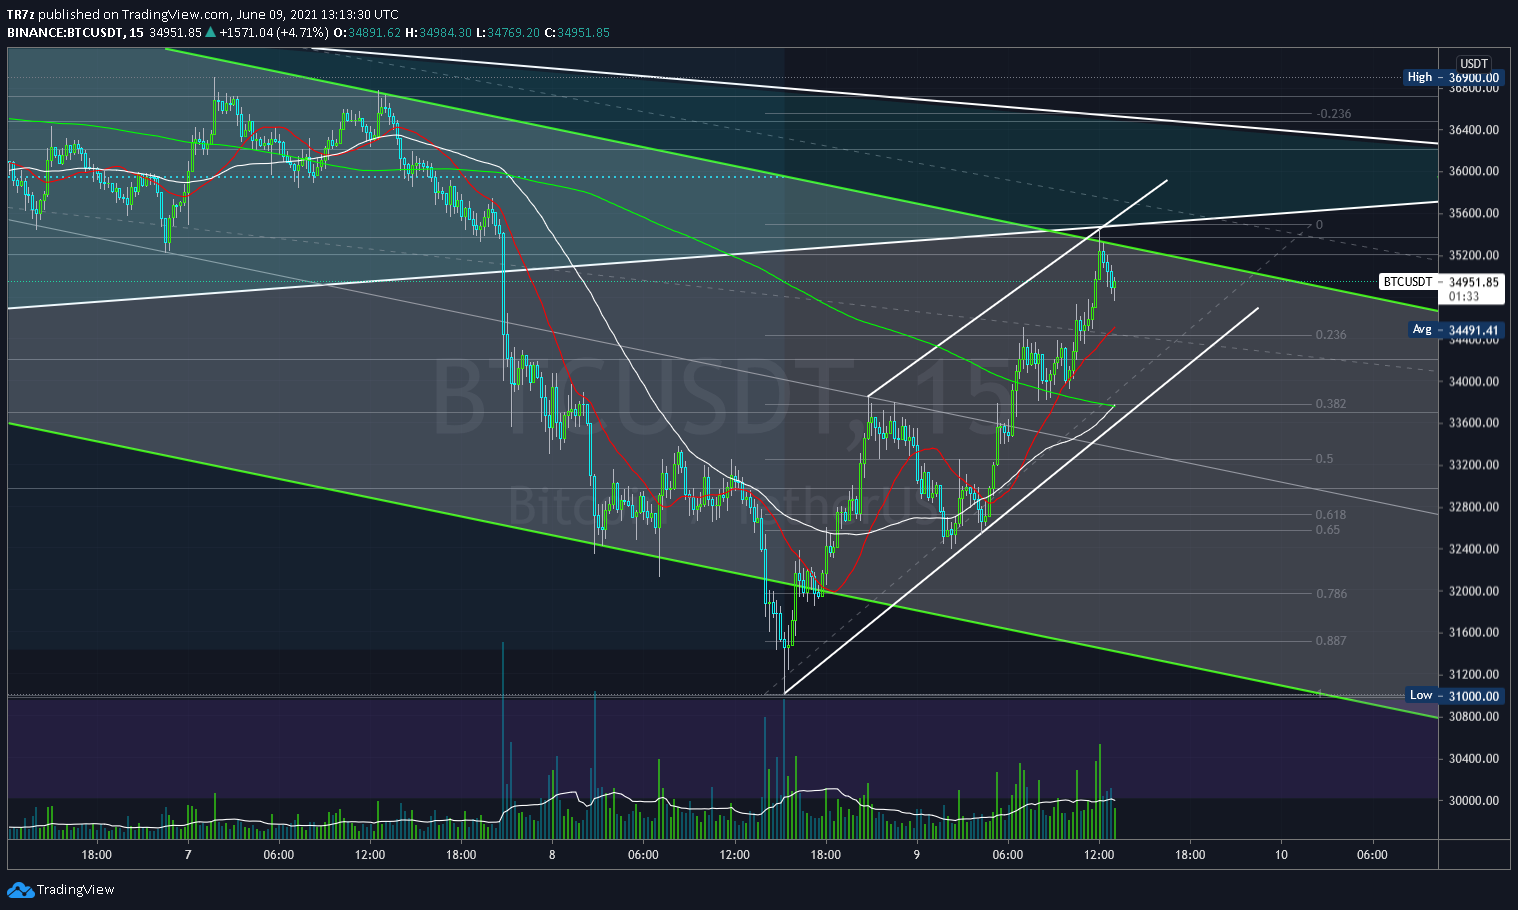The width and height of the screenshot is (1518, 910).
Task: Select the 0.618 Fibonacci level label
Action: coord(1331,515)
